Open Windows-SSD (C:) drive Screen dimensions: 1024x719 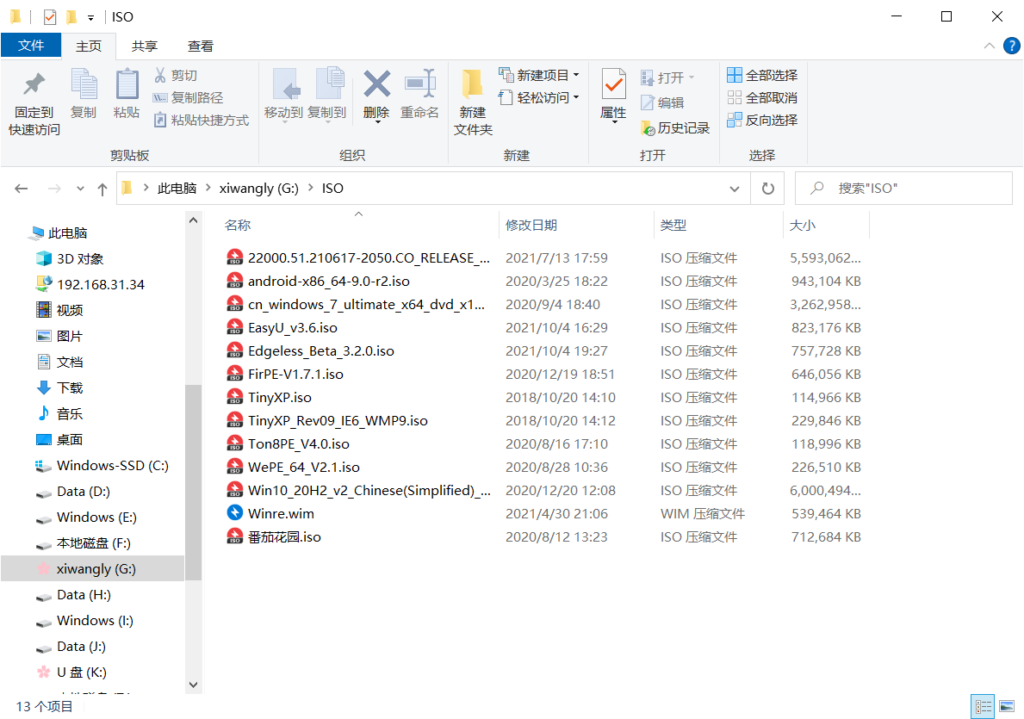tap(101, 466)
